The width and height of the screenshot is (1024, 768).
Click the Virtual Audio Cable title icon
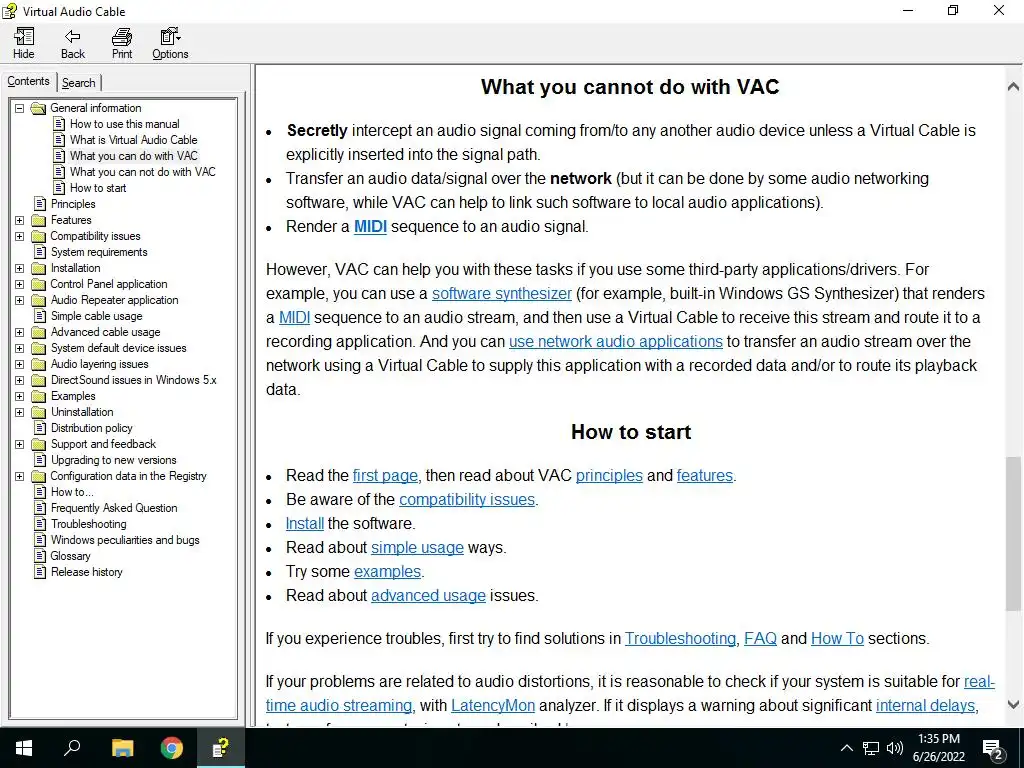[x=9, y=11]
